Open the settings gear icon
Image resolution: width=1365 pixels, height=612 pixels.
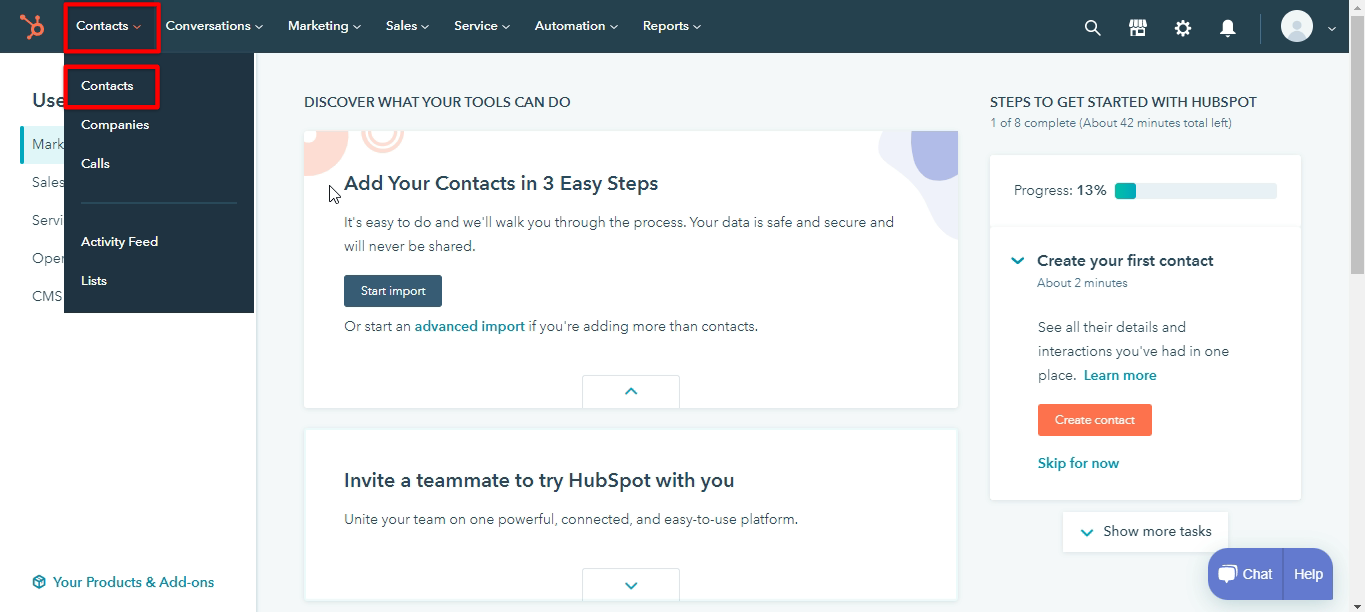click(x=1183, y=28)
